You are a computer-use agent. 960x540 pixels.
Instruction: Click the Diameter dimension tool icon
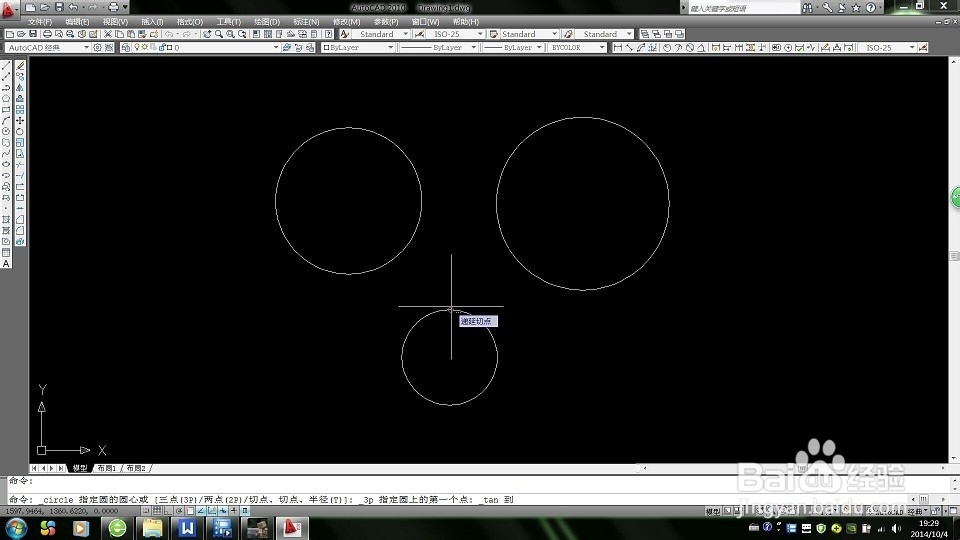coord(690,47)
